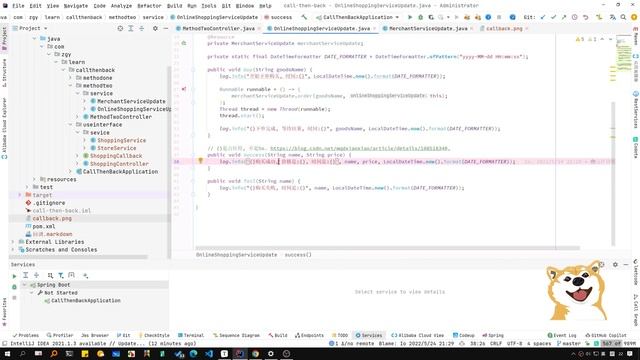
Task: Open Visual Studio Code from taskbar
Action: click(209, 354)
